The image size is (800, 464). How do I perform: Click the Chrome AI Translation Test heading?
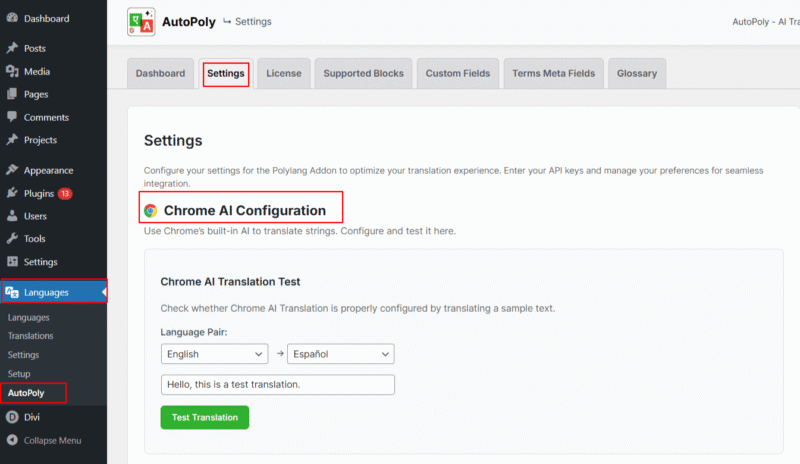tap(230, 282)
